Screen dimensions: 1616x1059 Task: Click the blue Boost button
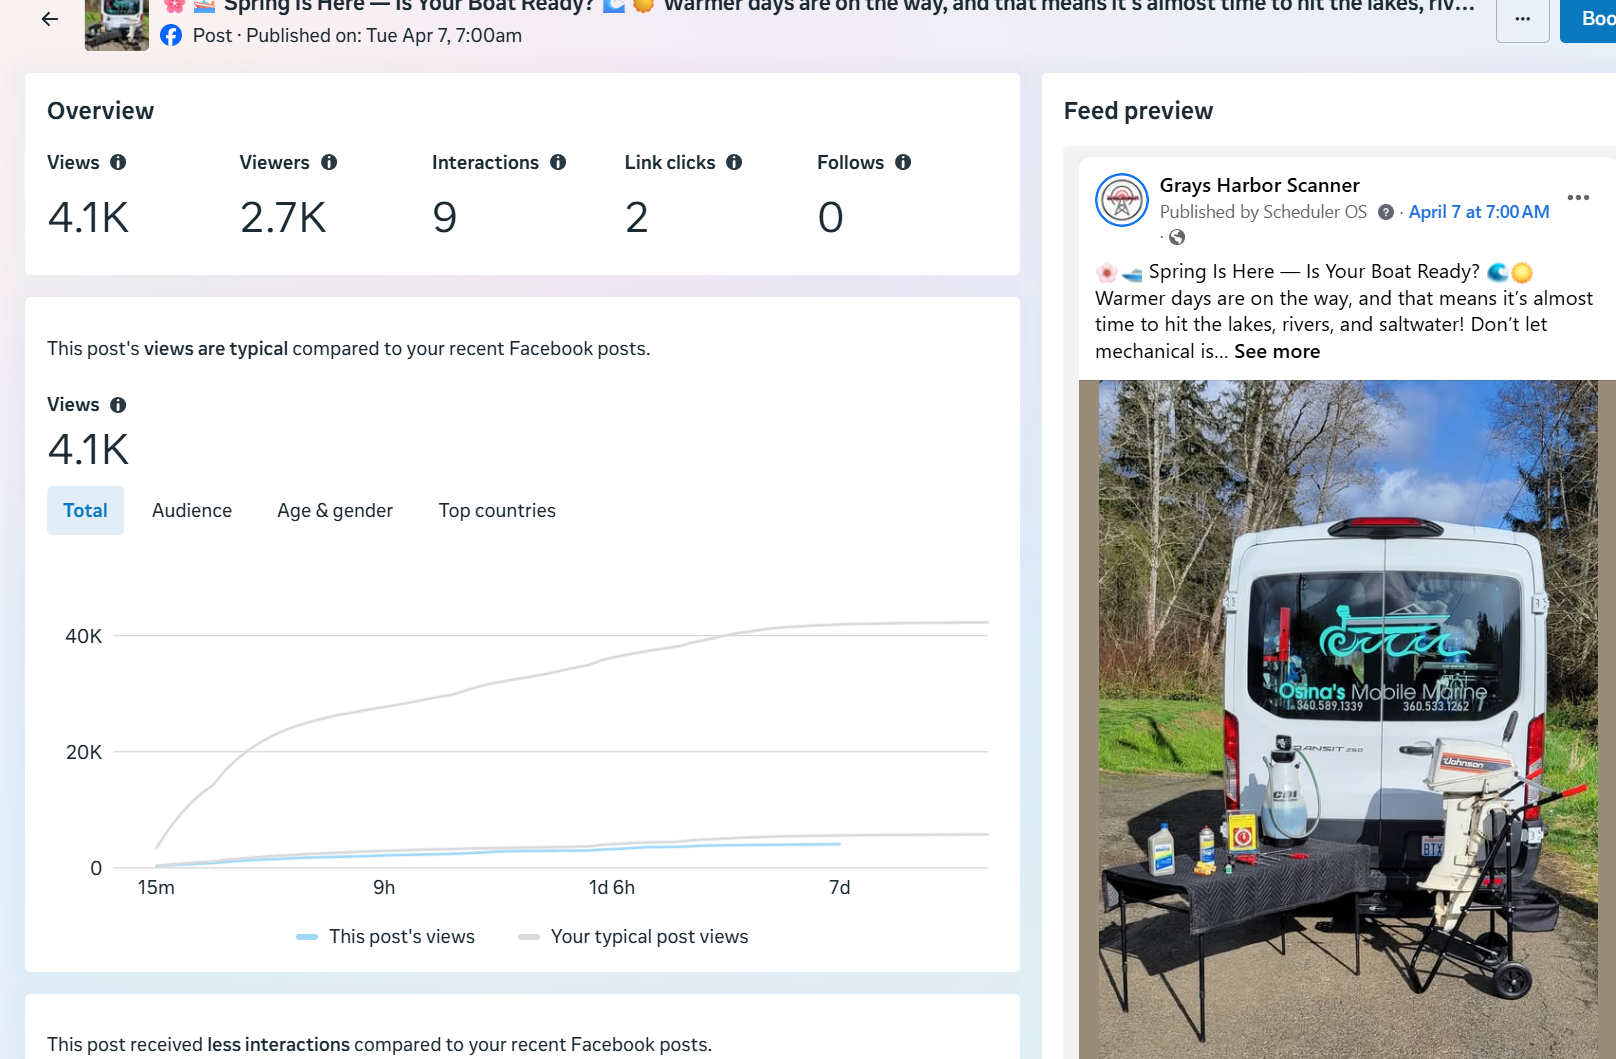coord(1592,20)
